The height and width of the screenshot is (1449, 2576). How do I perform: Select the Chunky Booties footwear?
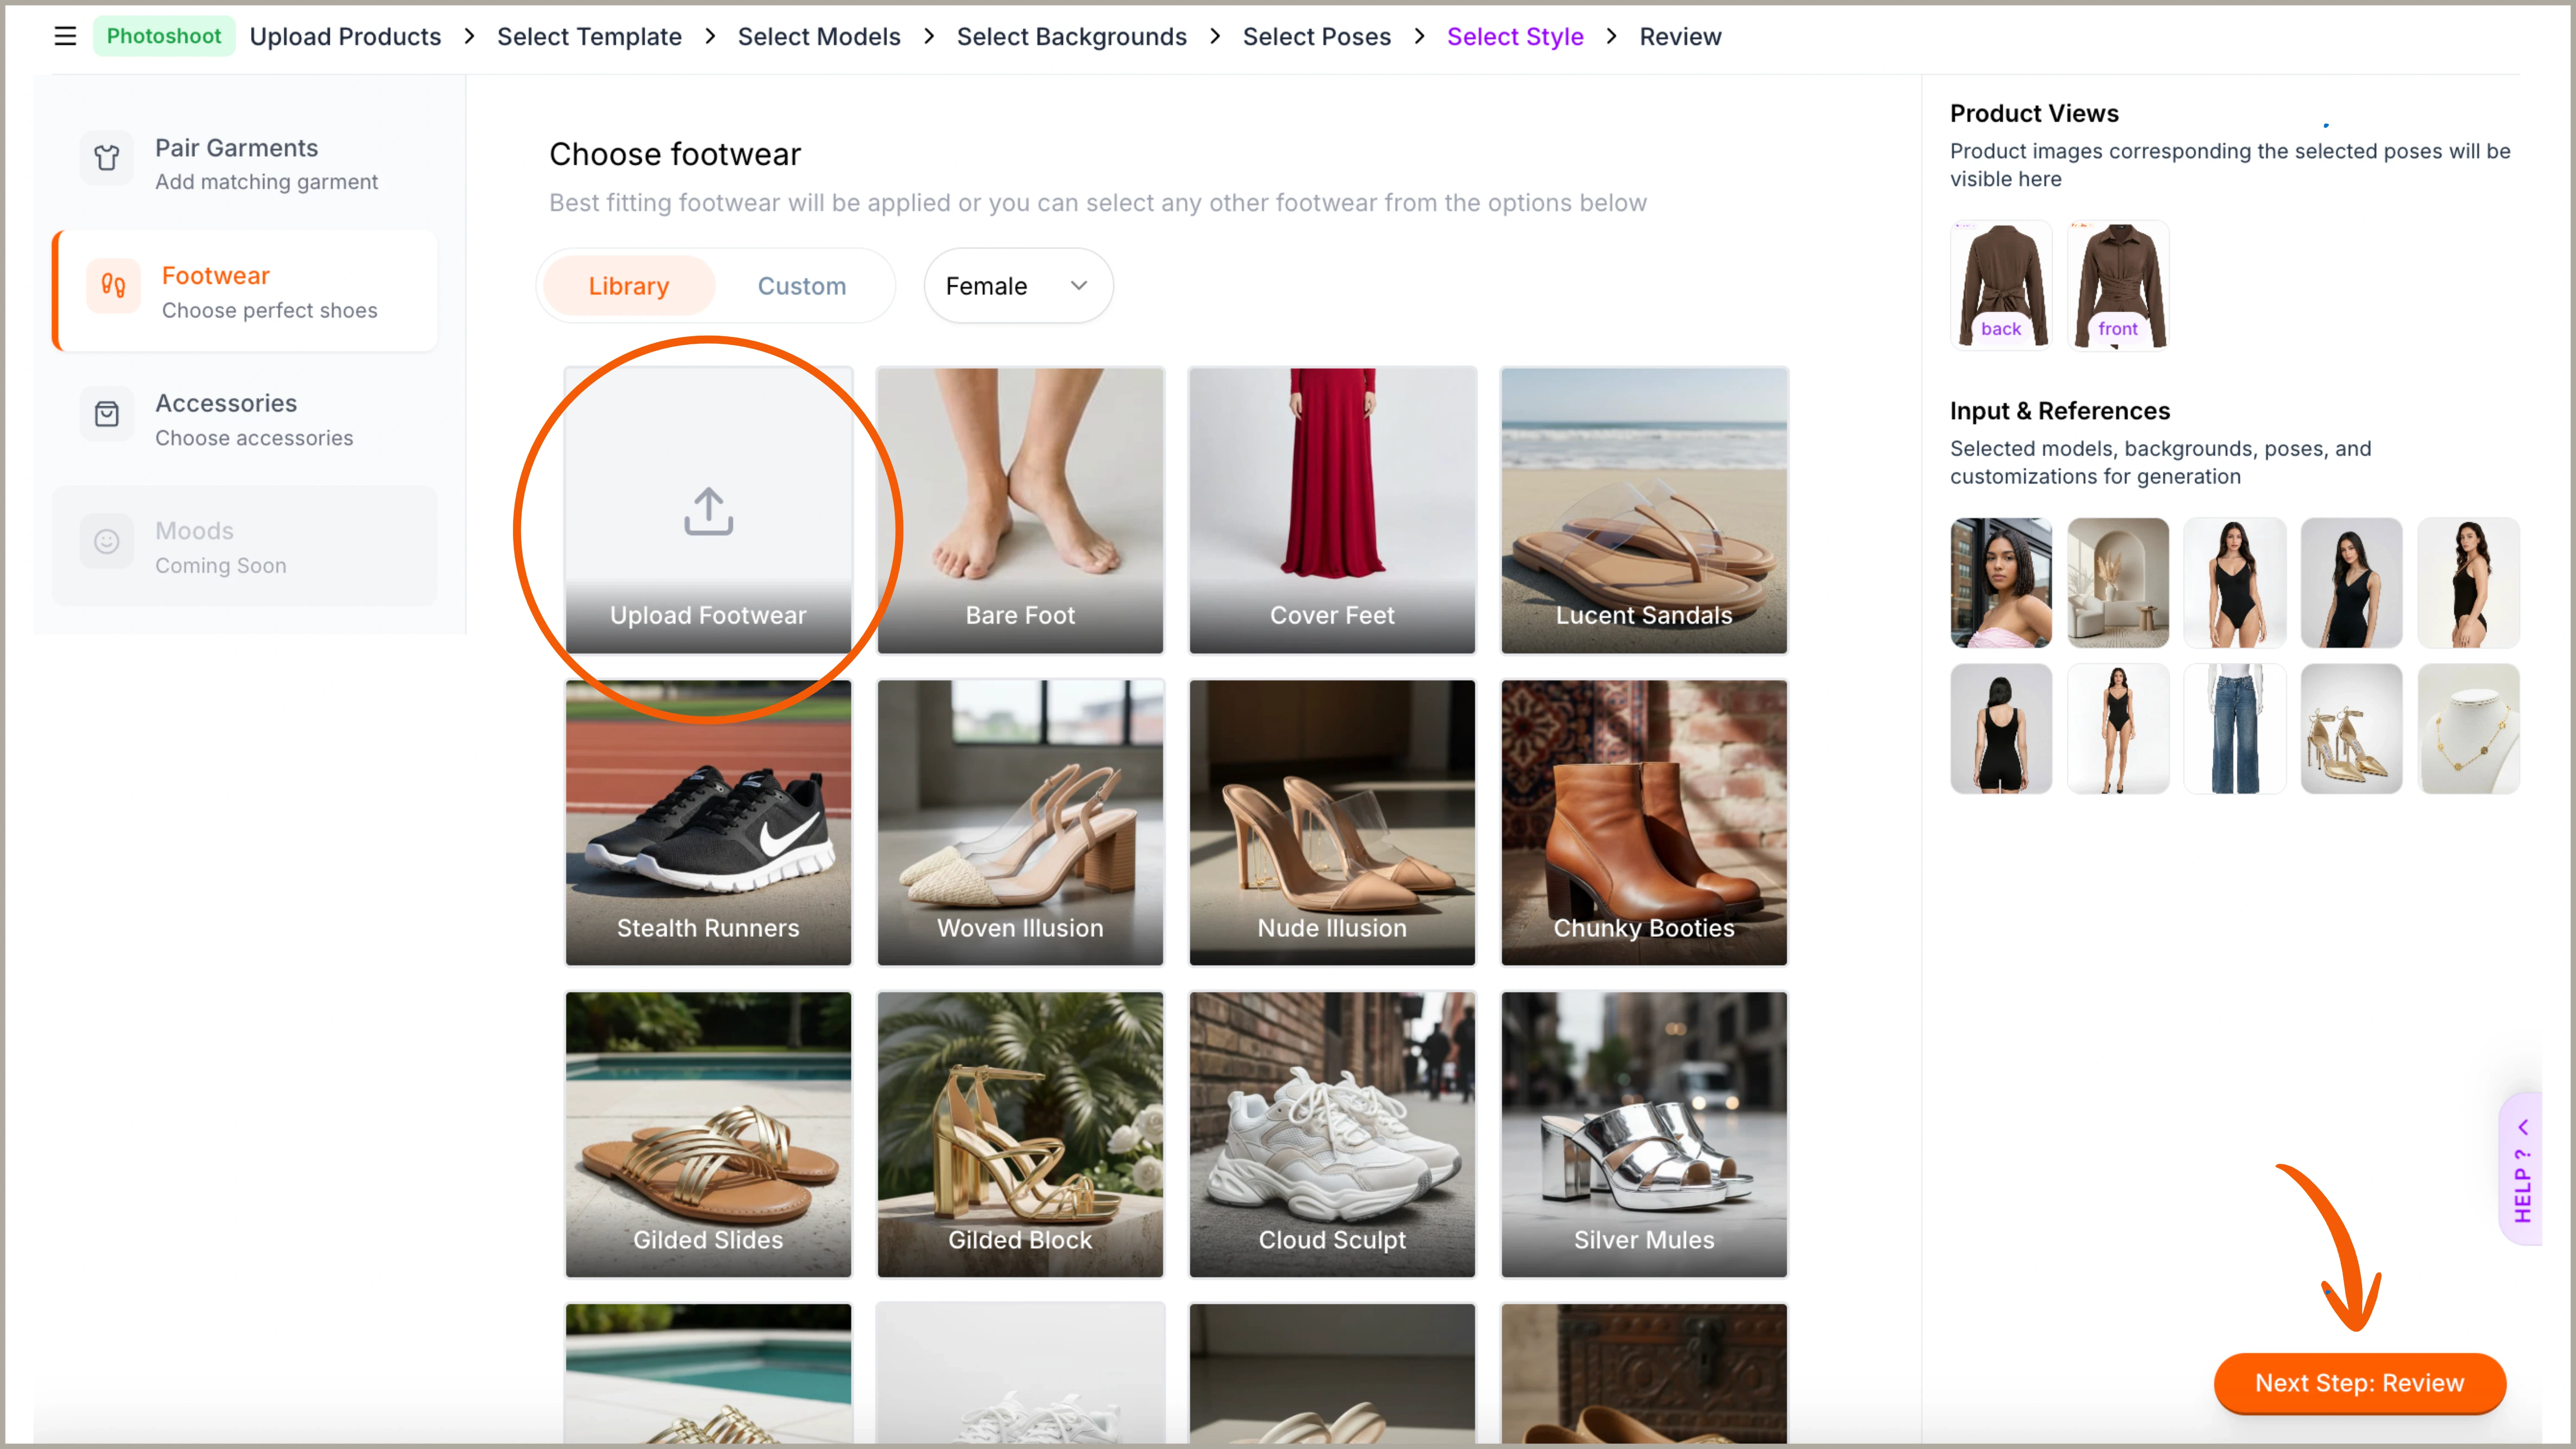1643,822
